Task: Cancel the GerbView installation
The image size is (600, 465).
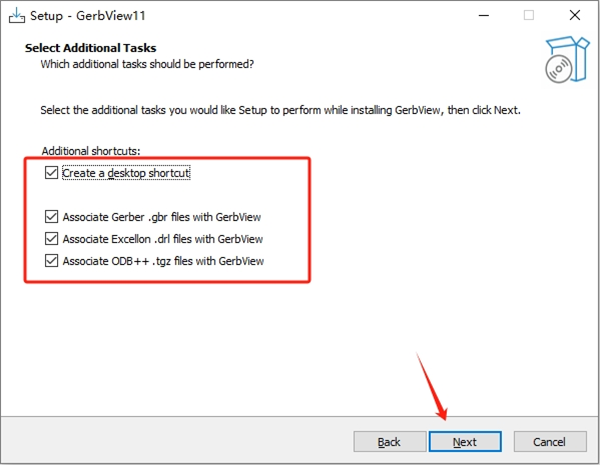Action: coord(549,441)
